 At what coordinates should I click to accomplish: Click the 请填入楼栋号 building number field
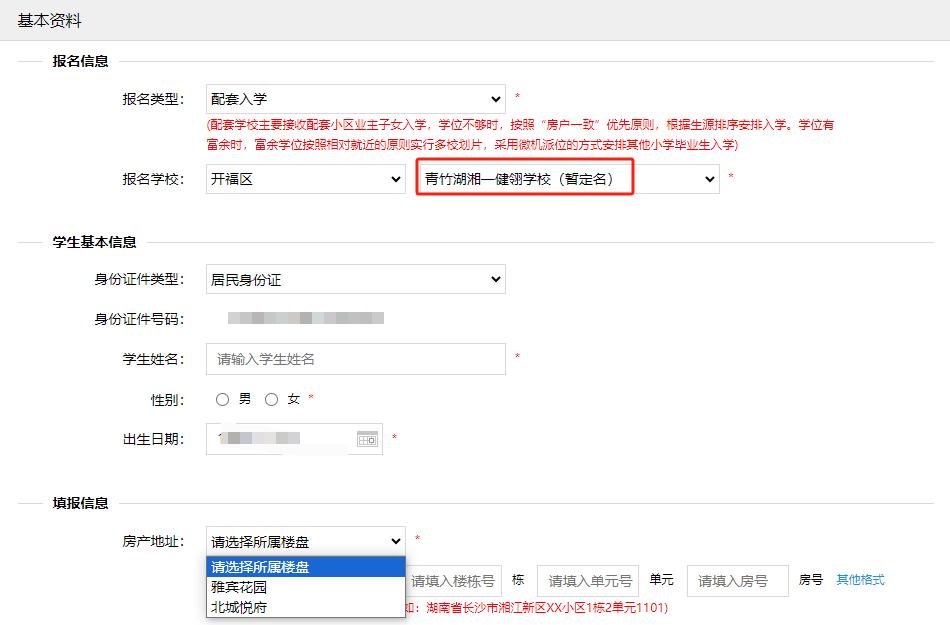point(453,581)
